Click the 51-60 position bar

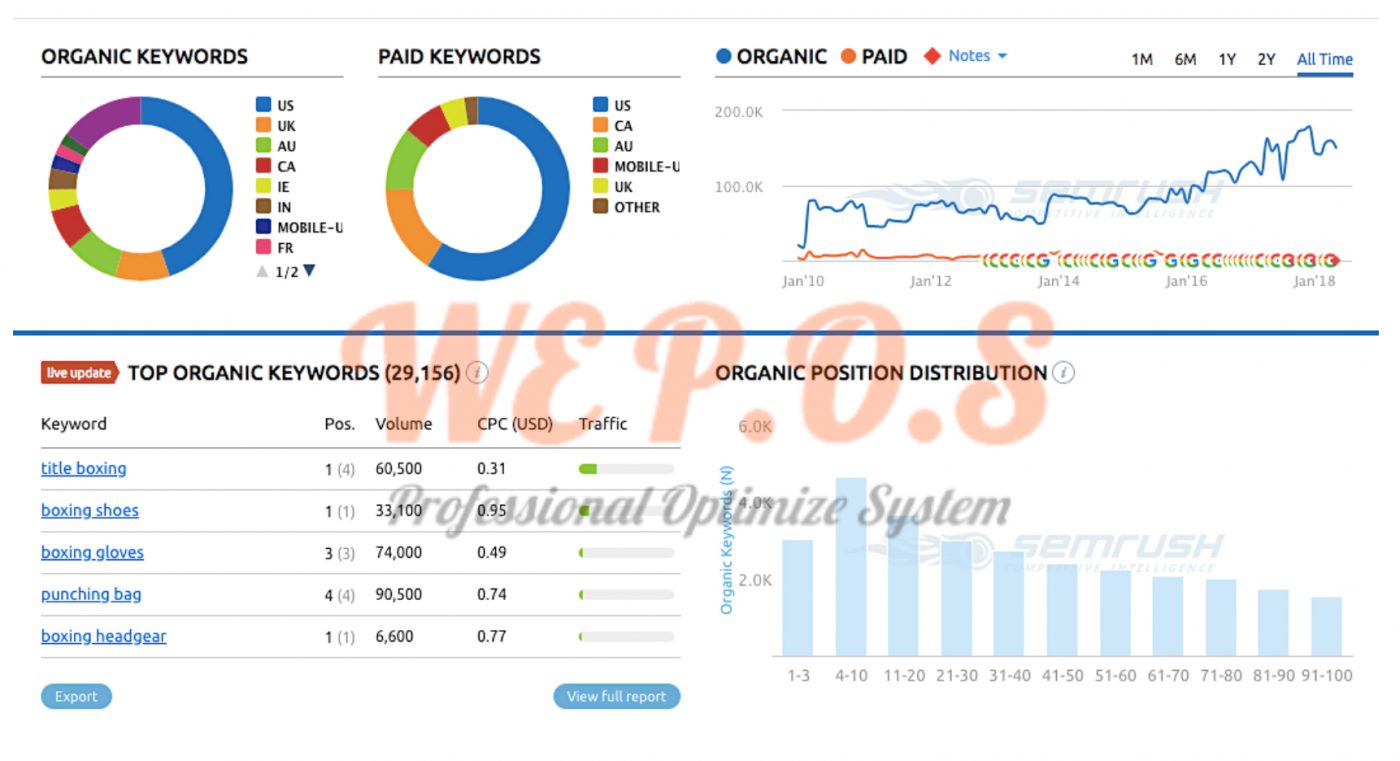tap(1115, 613)
